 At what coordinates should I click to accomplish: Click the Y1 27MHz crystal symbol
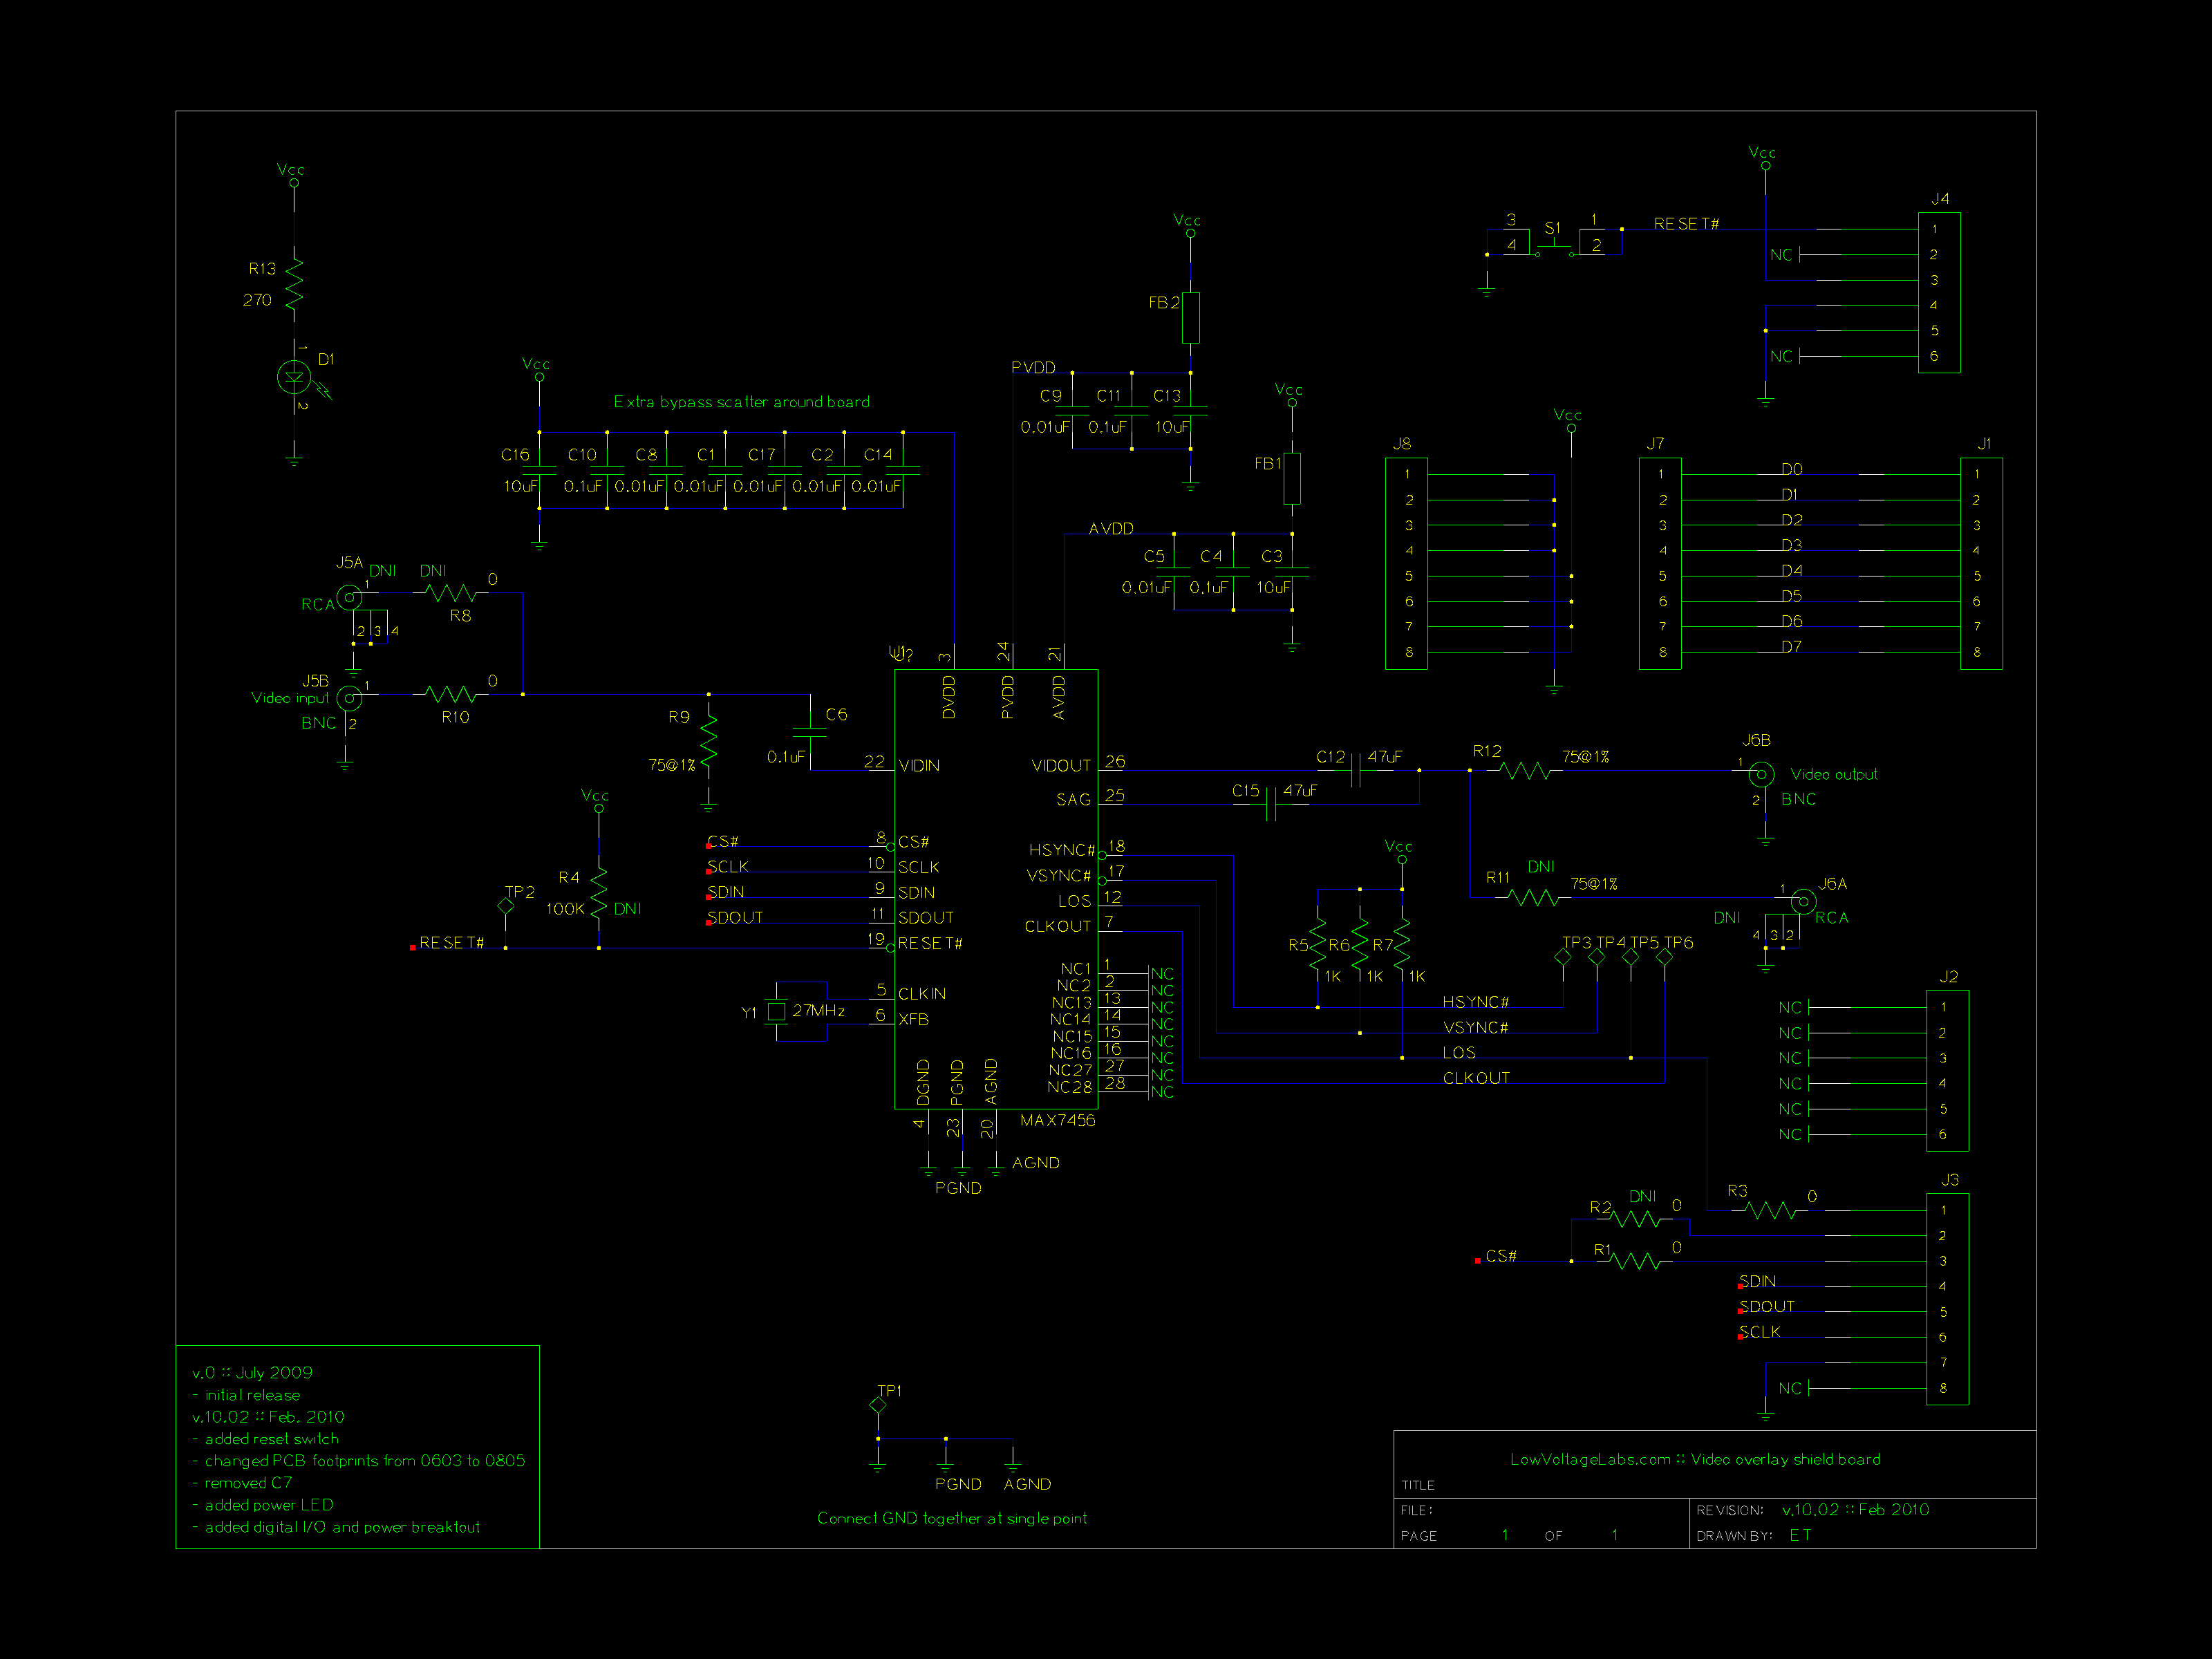(776, 1012)
